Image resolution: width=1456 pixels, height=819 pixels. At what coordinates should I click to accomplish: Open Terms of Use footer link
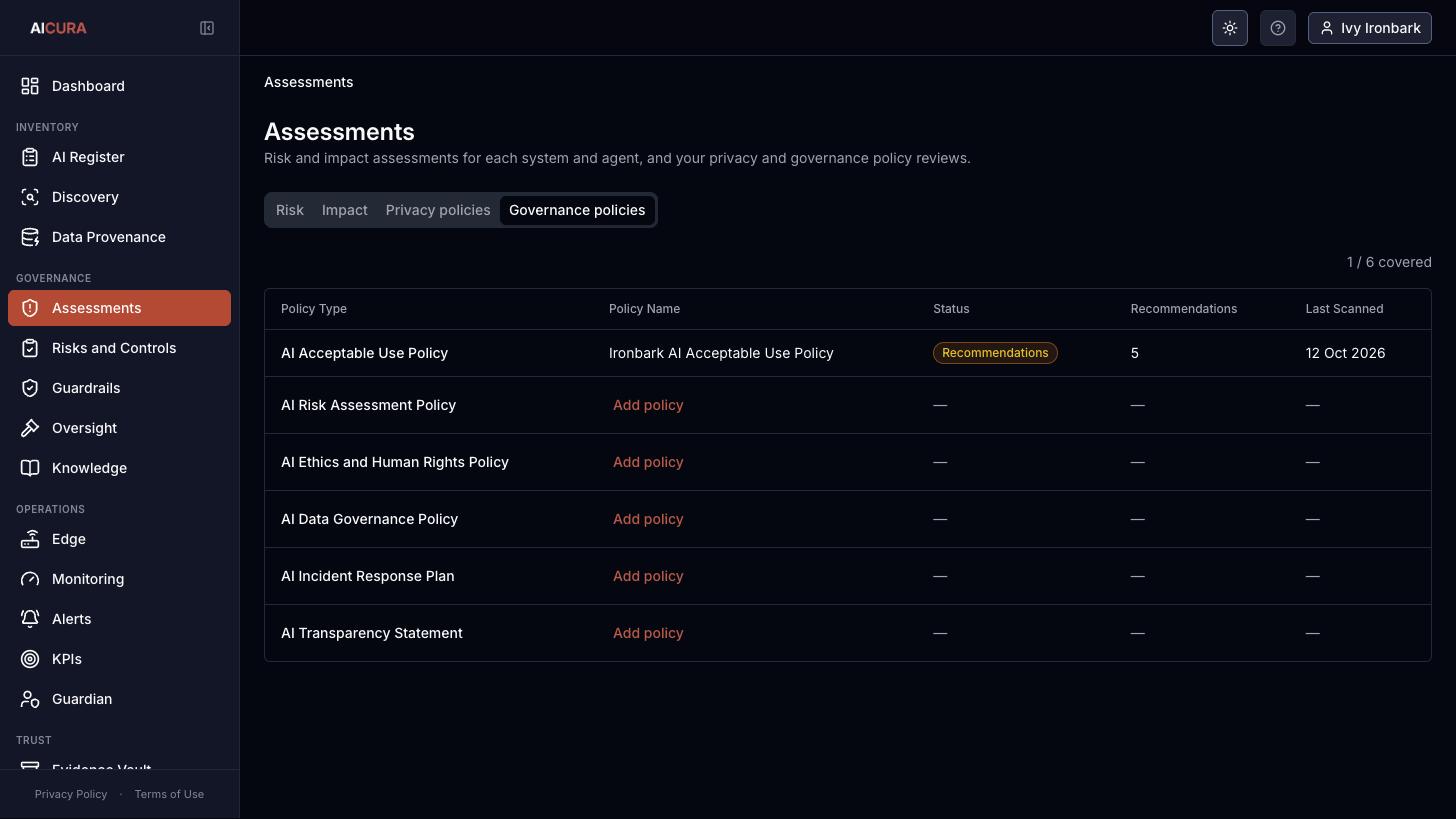tap(169, 794)
